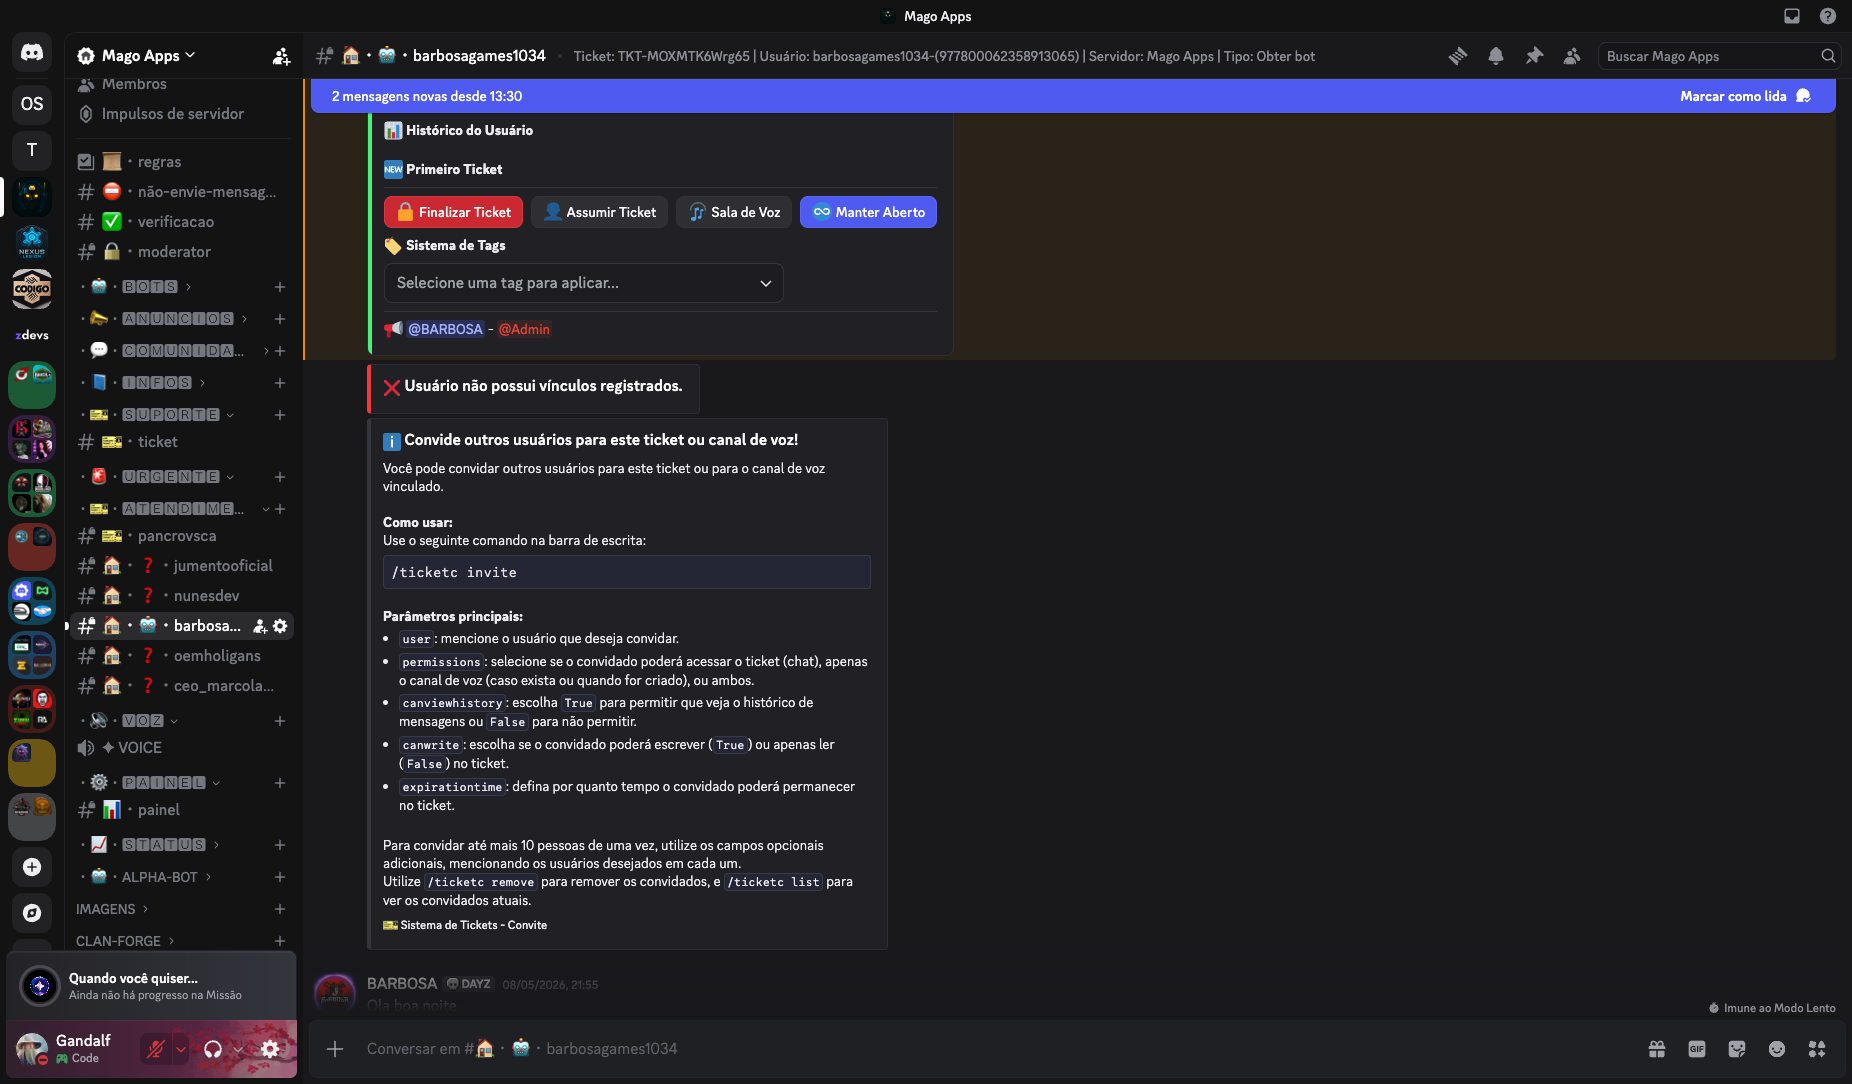The width and height of the screenshot is (1852, 1084).
Task: Open the T server
Action: point(32,150)
